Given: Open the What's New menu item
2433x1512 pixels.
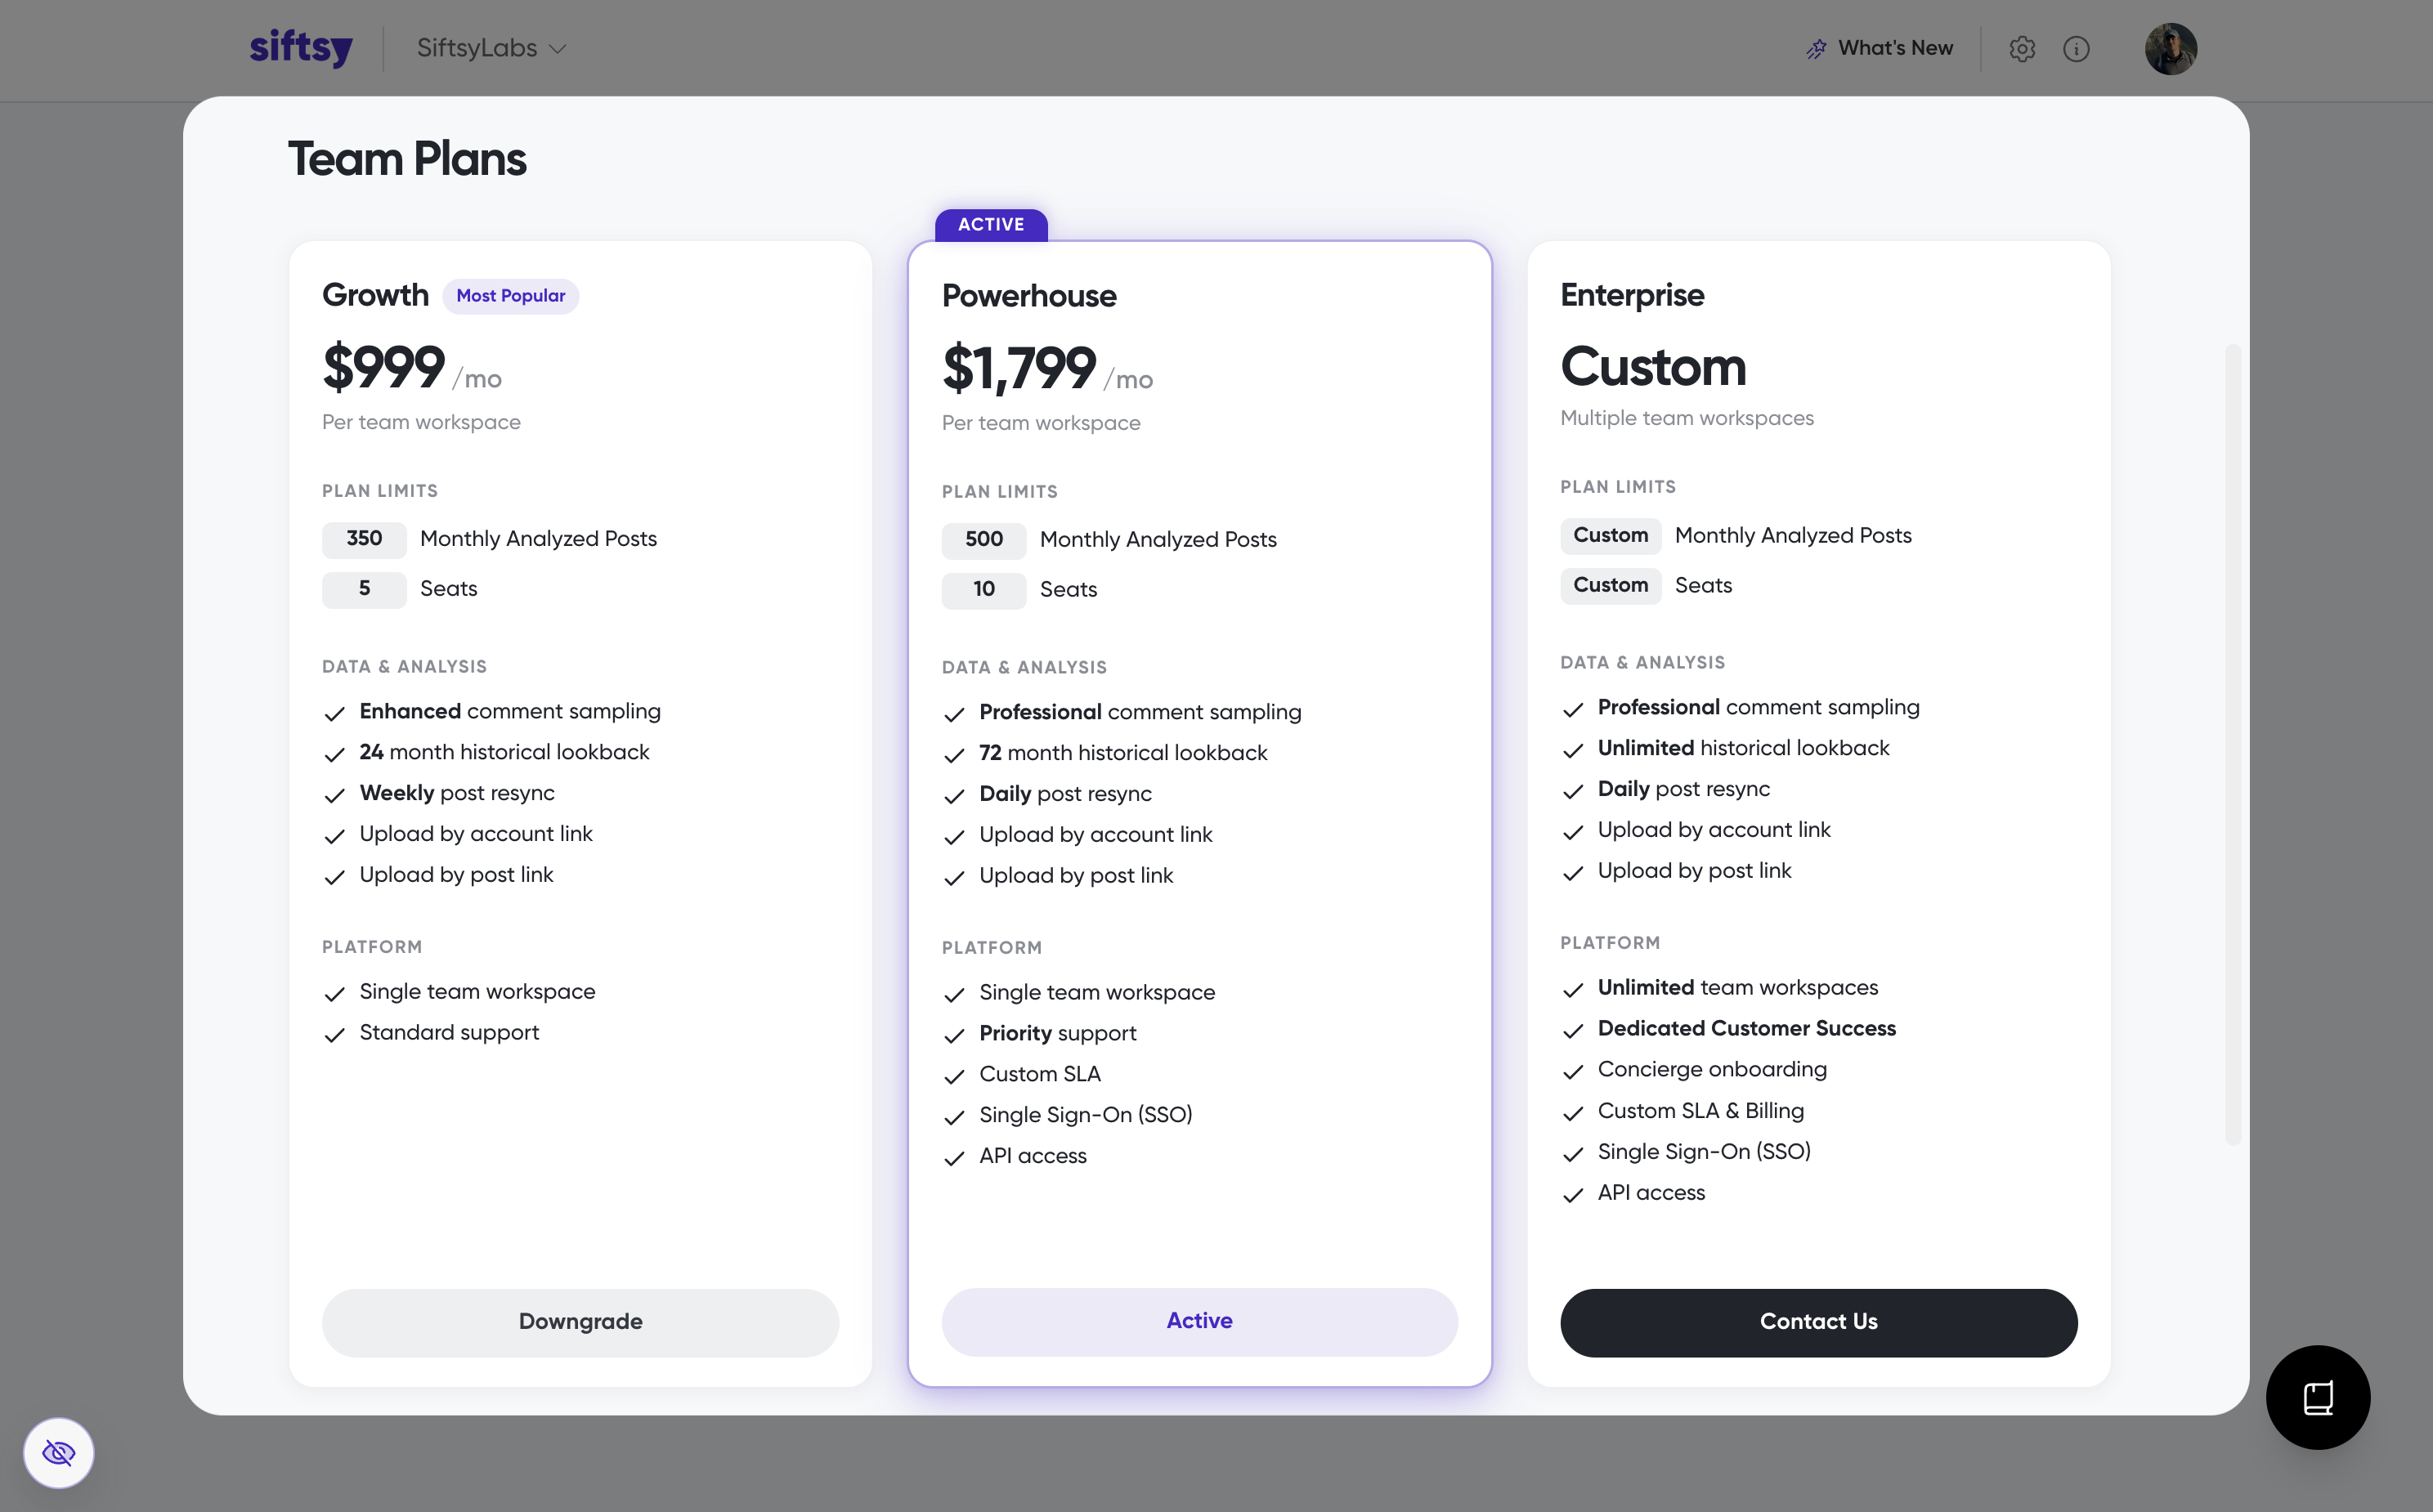Looking at the screenshot, I should point(1879,48).
